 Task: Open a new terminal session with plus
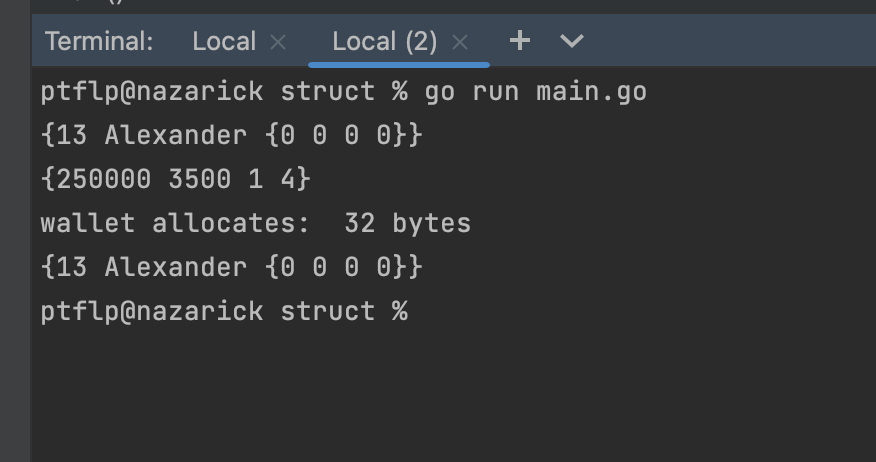tap(518, 41)
